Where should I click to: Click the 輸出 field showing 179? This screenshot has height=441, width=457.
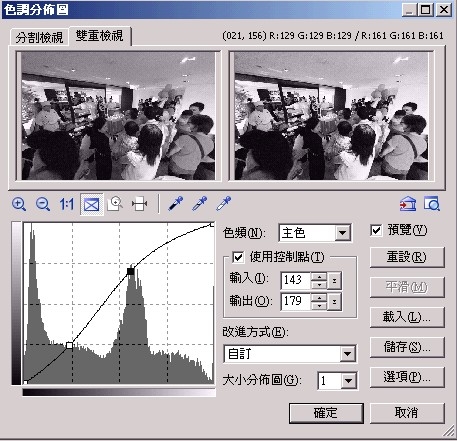coord(296,302)
